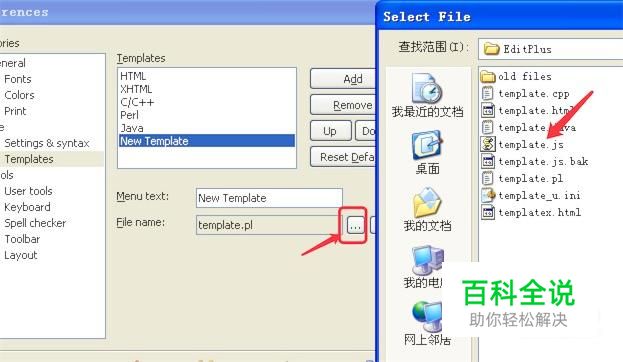Click the template.js.bak file name
Image resolution: width=623 pixels, height=362 pixels.
click(543, 162)
